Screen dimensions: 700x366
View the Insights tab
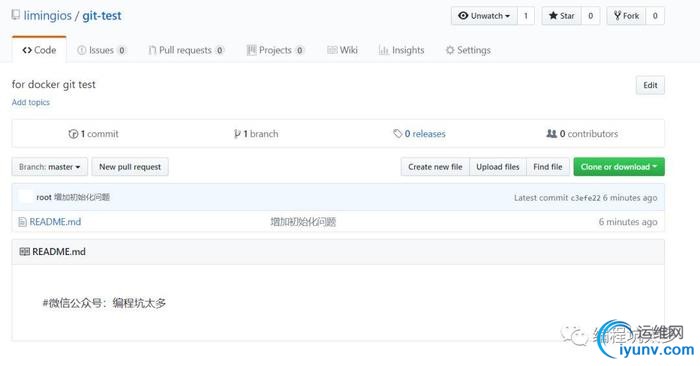click(x=401, y=50)
